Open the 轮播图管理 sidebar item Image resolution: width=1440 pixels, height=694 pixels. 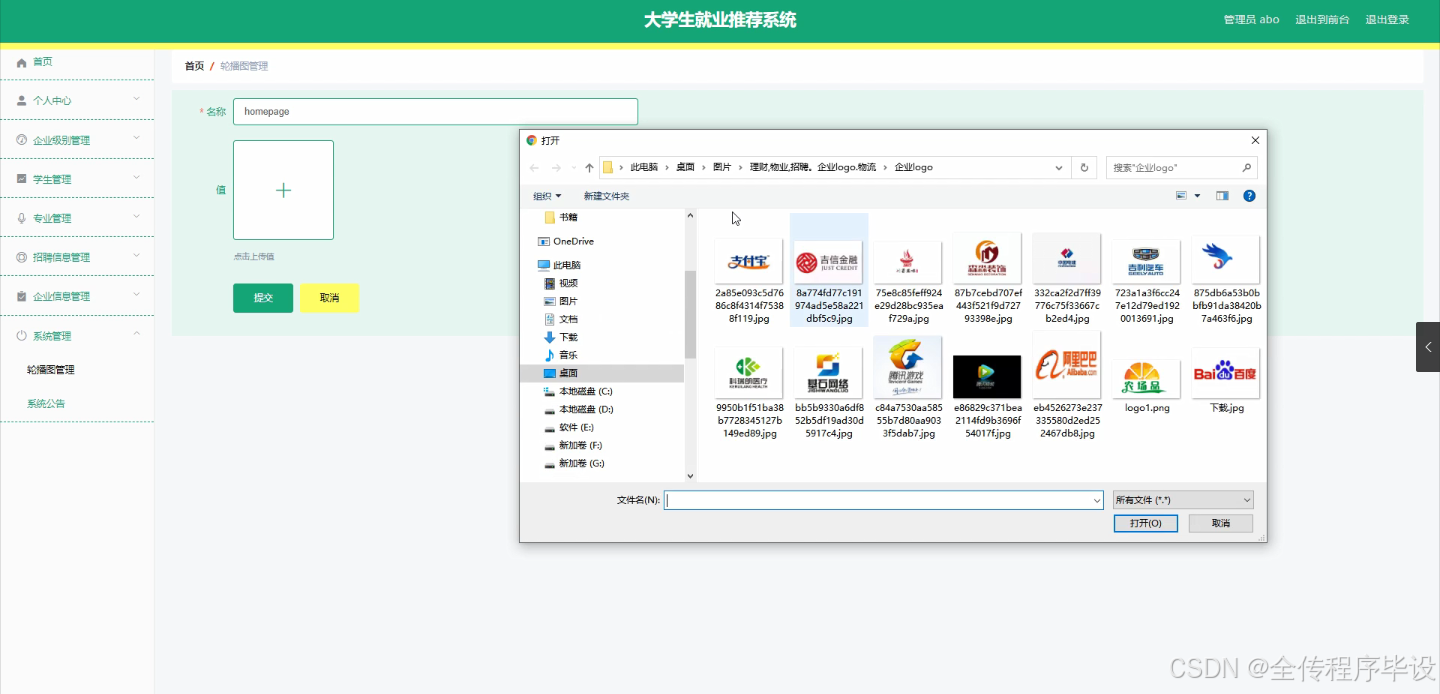[51, 370]
